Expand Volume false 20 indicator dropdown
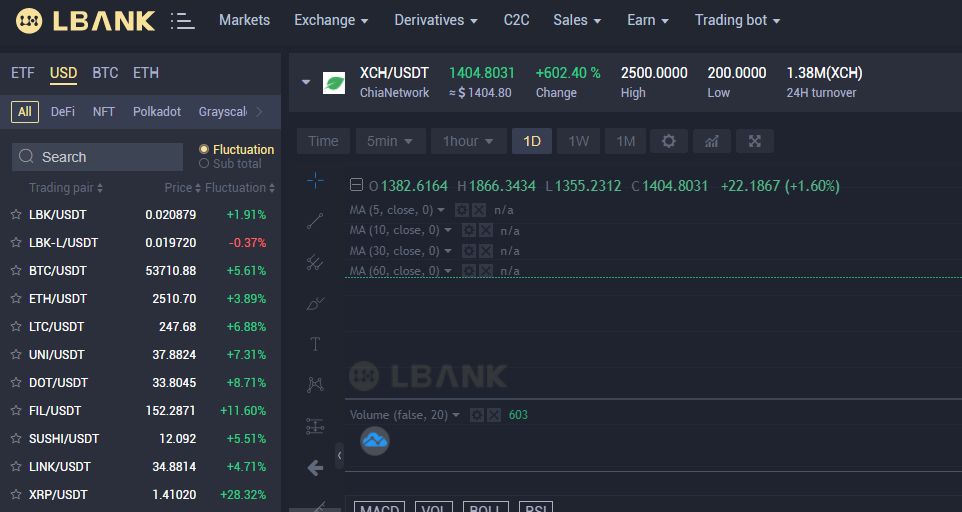The width and height of the screenshot is (962, 512). click(x=456, y=415)
